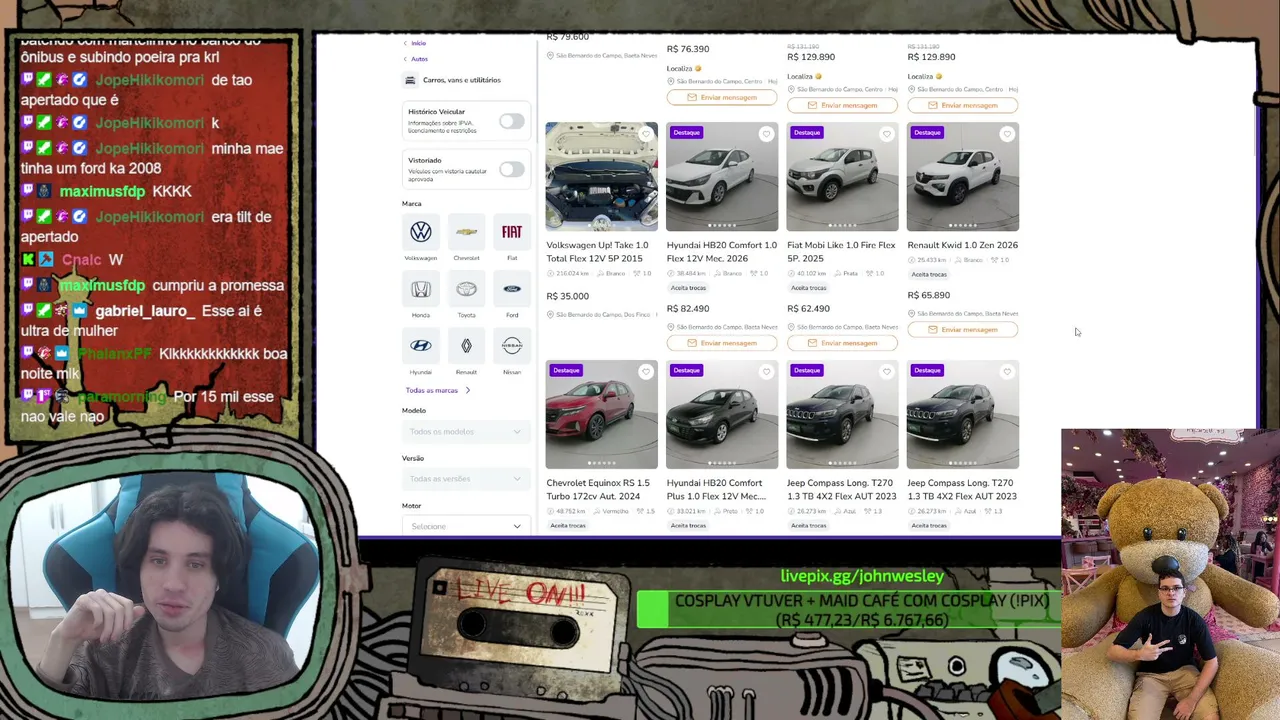1280x720 pixels.
Task: Filter by the Honda brand logo
Action: 421,289
